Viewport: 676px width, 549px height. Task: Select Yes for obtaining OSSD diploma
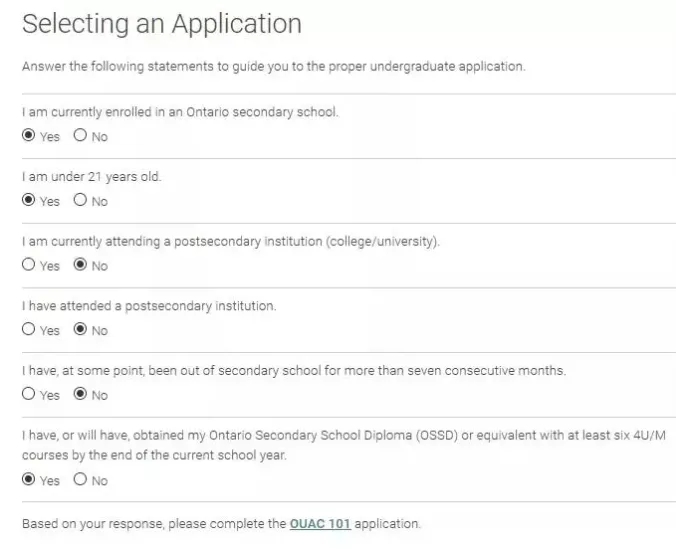tap(28, 479)
